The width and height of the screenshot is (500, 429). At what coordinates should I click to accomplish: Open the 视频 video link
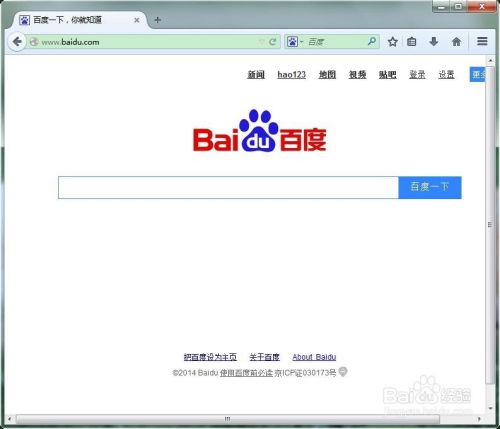pyautogui.click(x=357, y=75)
